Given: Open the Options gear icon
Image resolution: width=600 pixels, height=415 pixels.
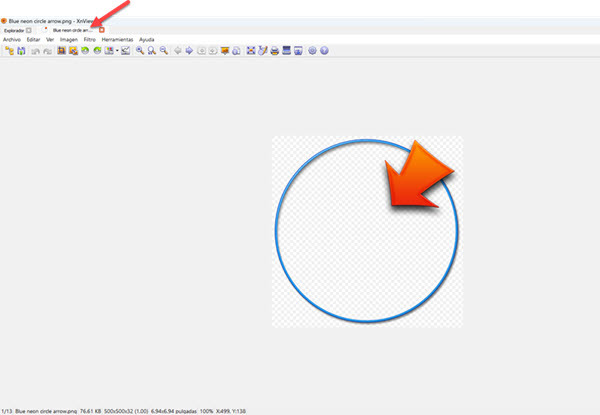Looking at the screenshot, I should coord(312,50).
